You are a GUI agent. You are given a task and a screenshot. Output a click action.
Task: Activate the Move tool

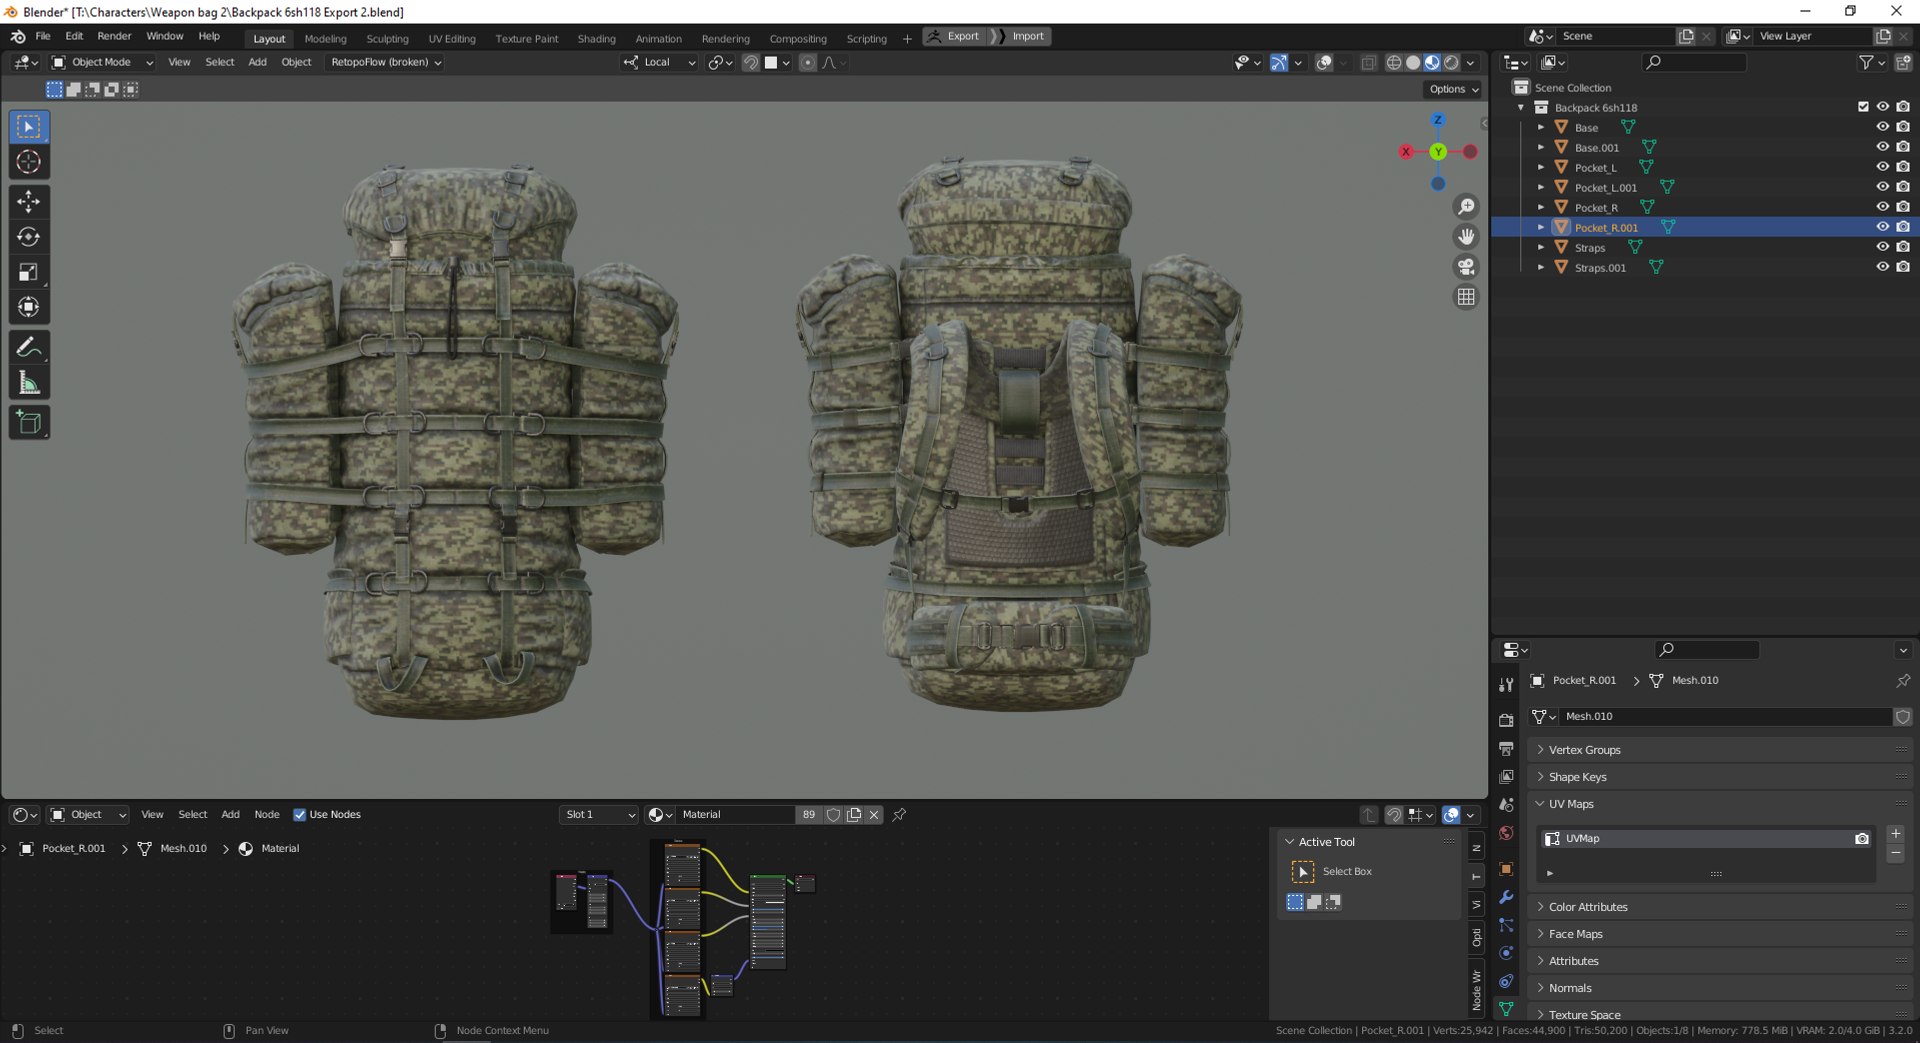pos(28,202)
